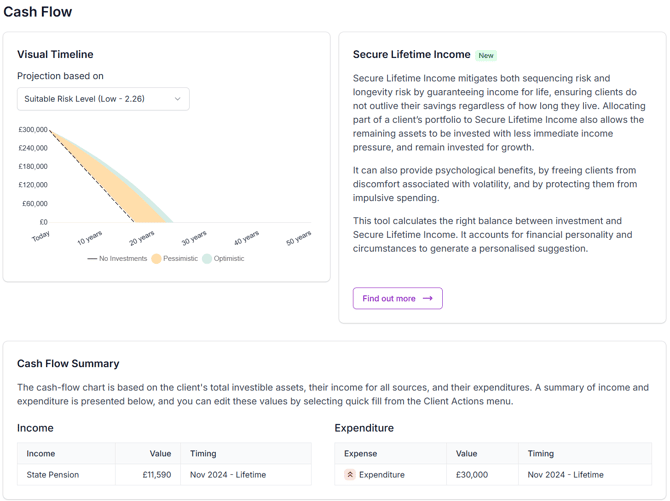Click the £30,000 expenditure value cell
This screenshot has height=501, width=670.
point(472,475)
